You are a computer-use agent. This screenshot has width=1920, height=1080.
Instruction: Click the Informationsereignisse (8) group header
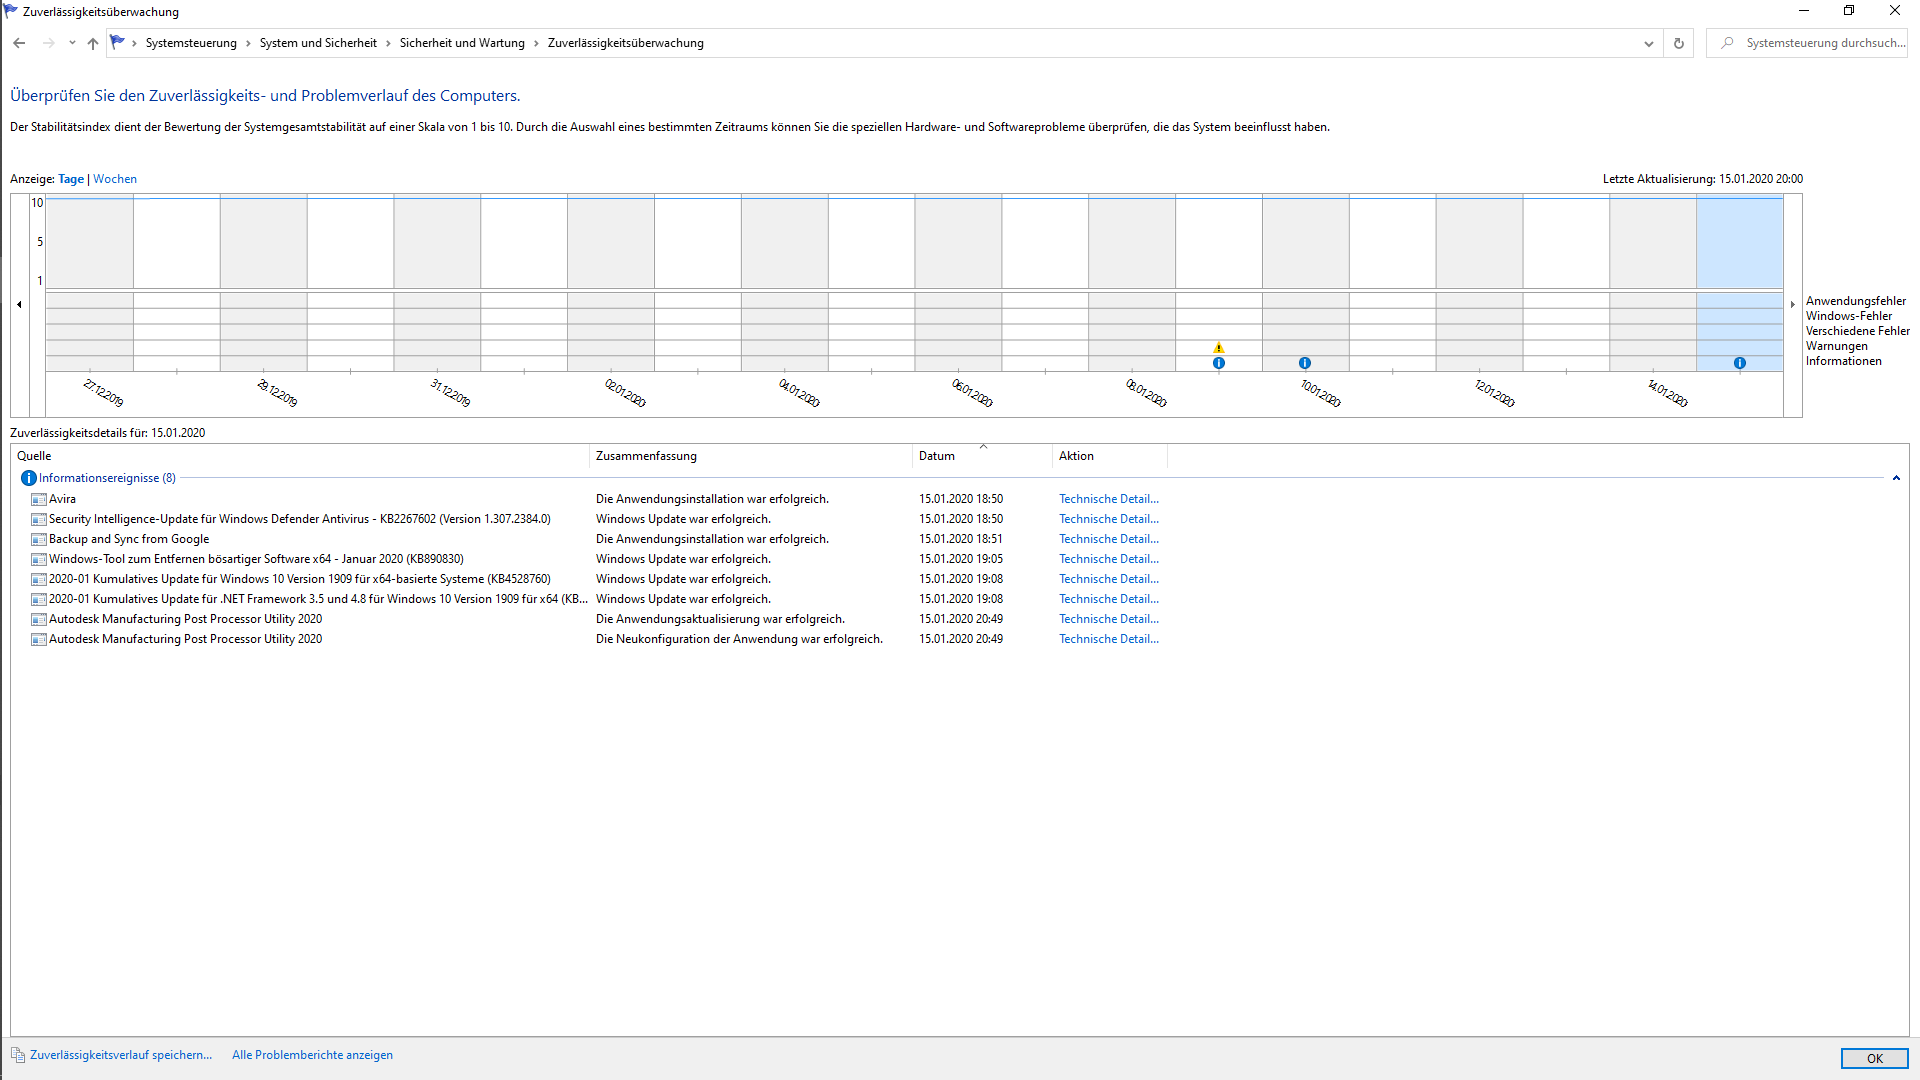107,478
